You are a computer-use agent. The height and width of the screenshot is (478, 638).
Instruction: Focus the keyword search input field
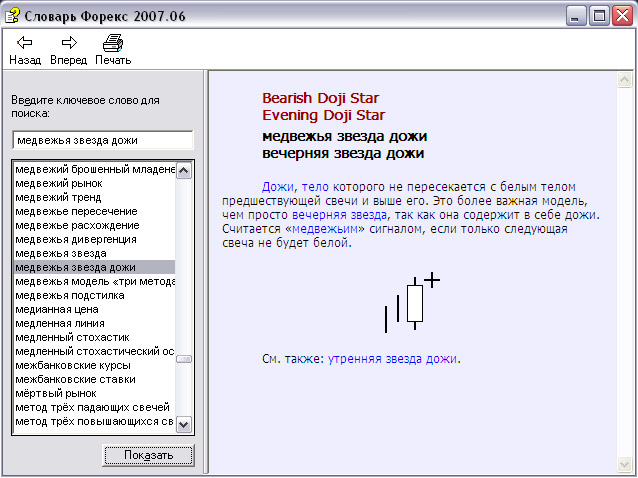pyautogui.click(x=103, y=140)
